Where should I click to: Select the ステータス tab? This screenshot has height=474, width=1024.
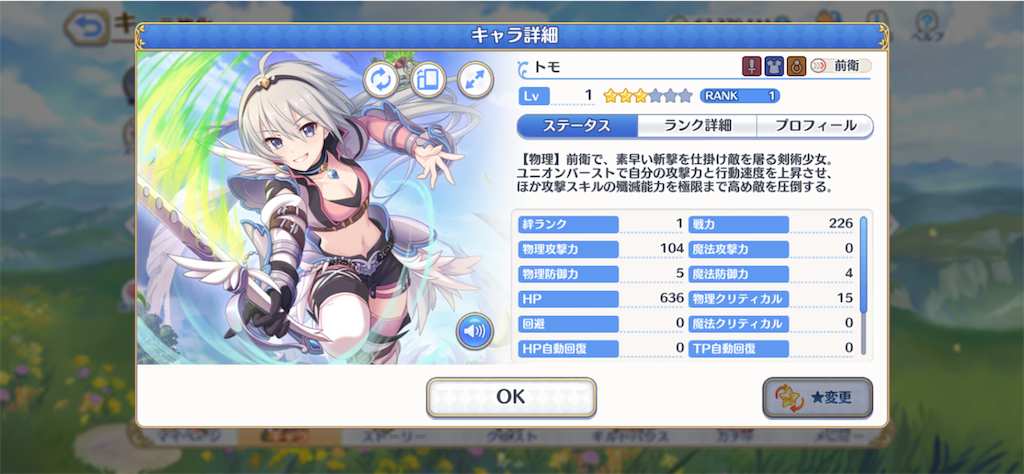click(577, 126)
